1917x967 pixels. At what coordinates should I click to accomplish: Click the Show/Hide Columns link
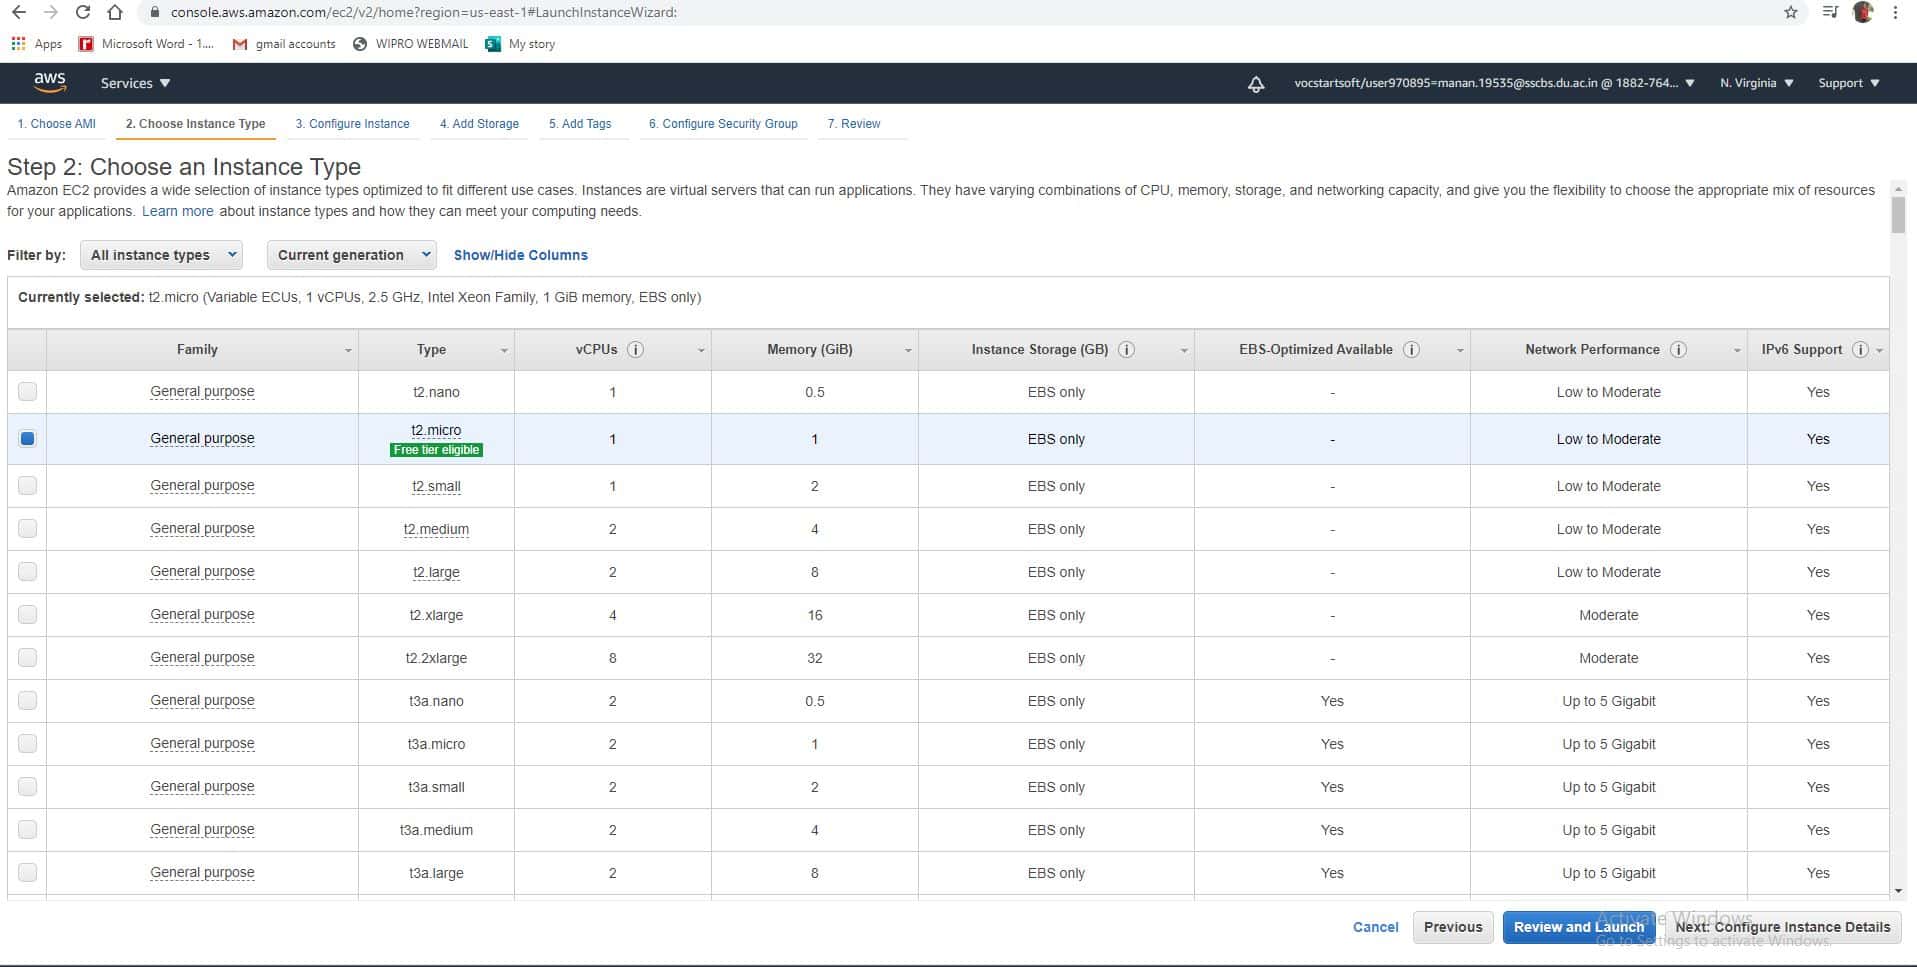(520, 255)
